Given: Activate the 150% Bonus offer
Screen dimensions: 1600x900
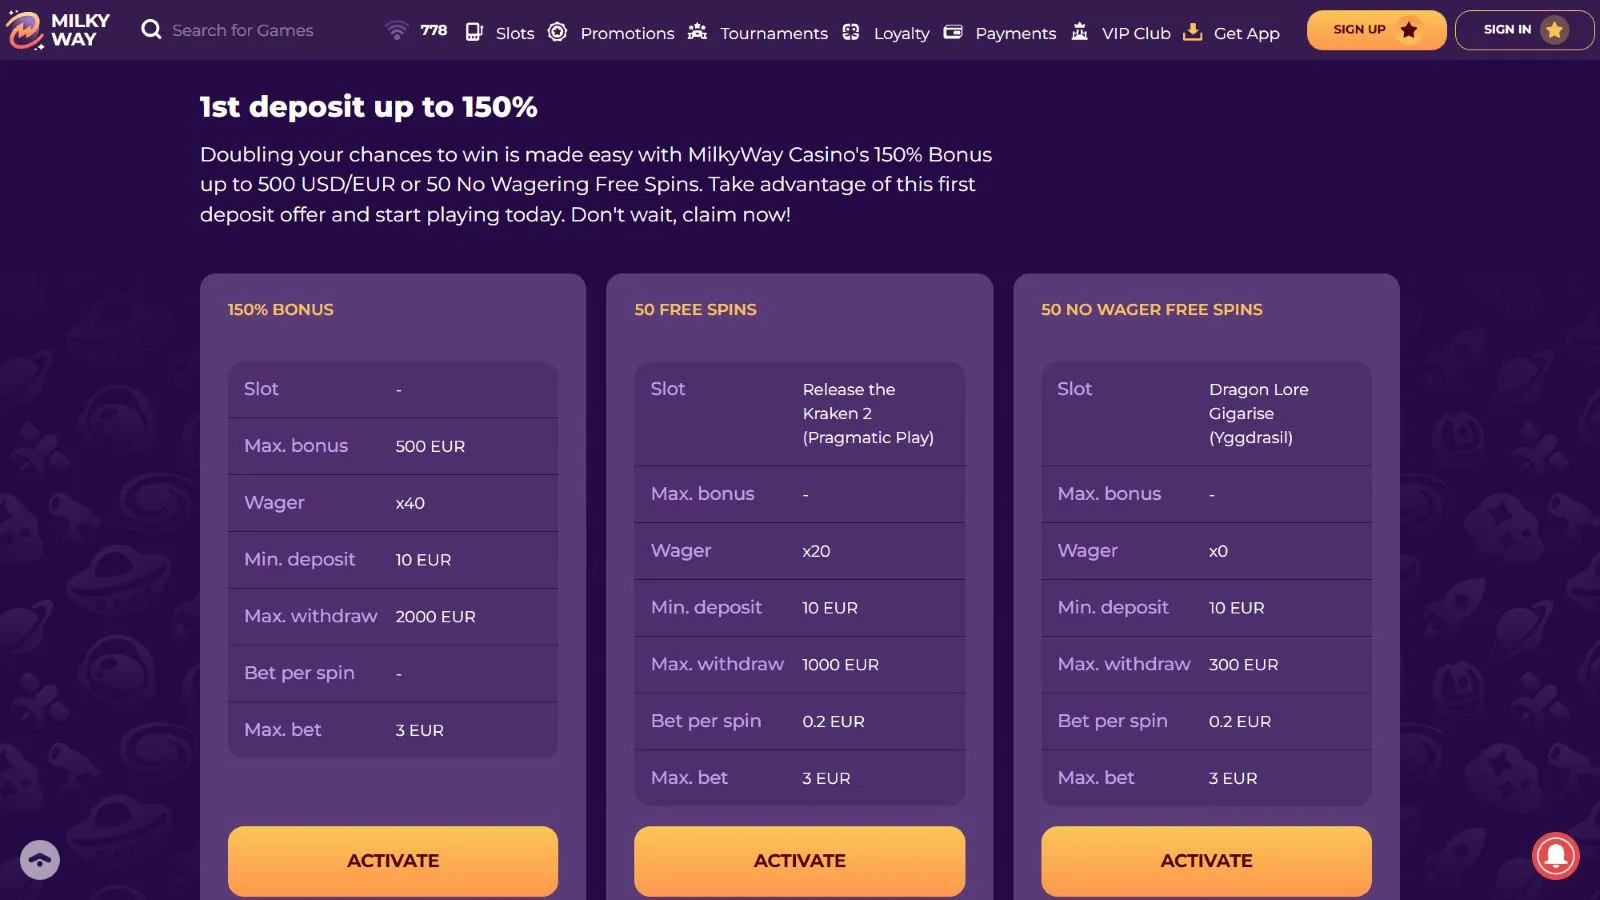Looking at the screenshot, I should pyautogui.click(x=393, y=860).
